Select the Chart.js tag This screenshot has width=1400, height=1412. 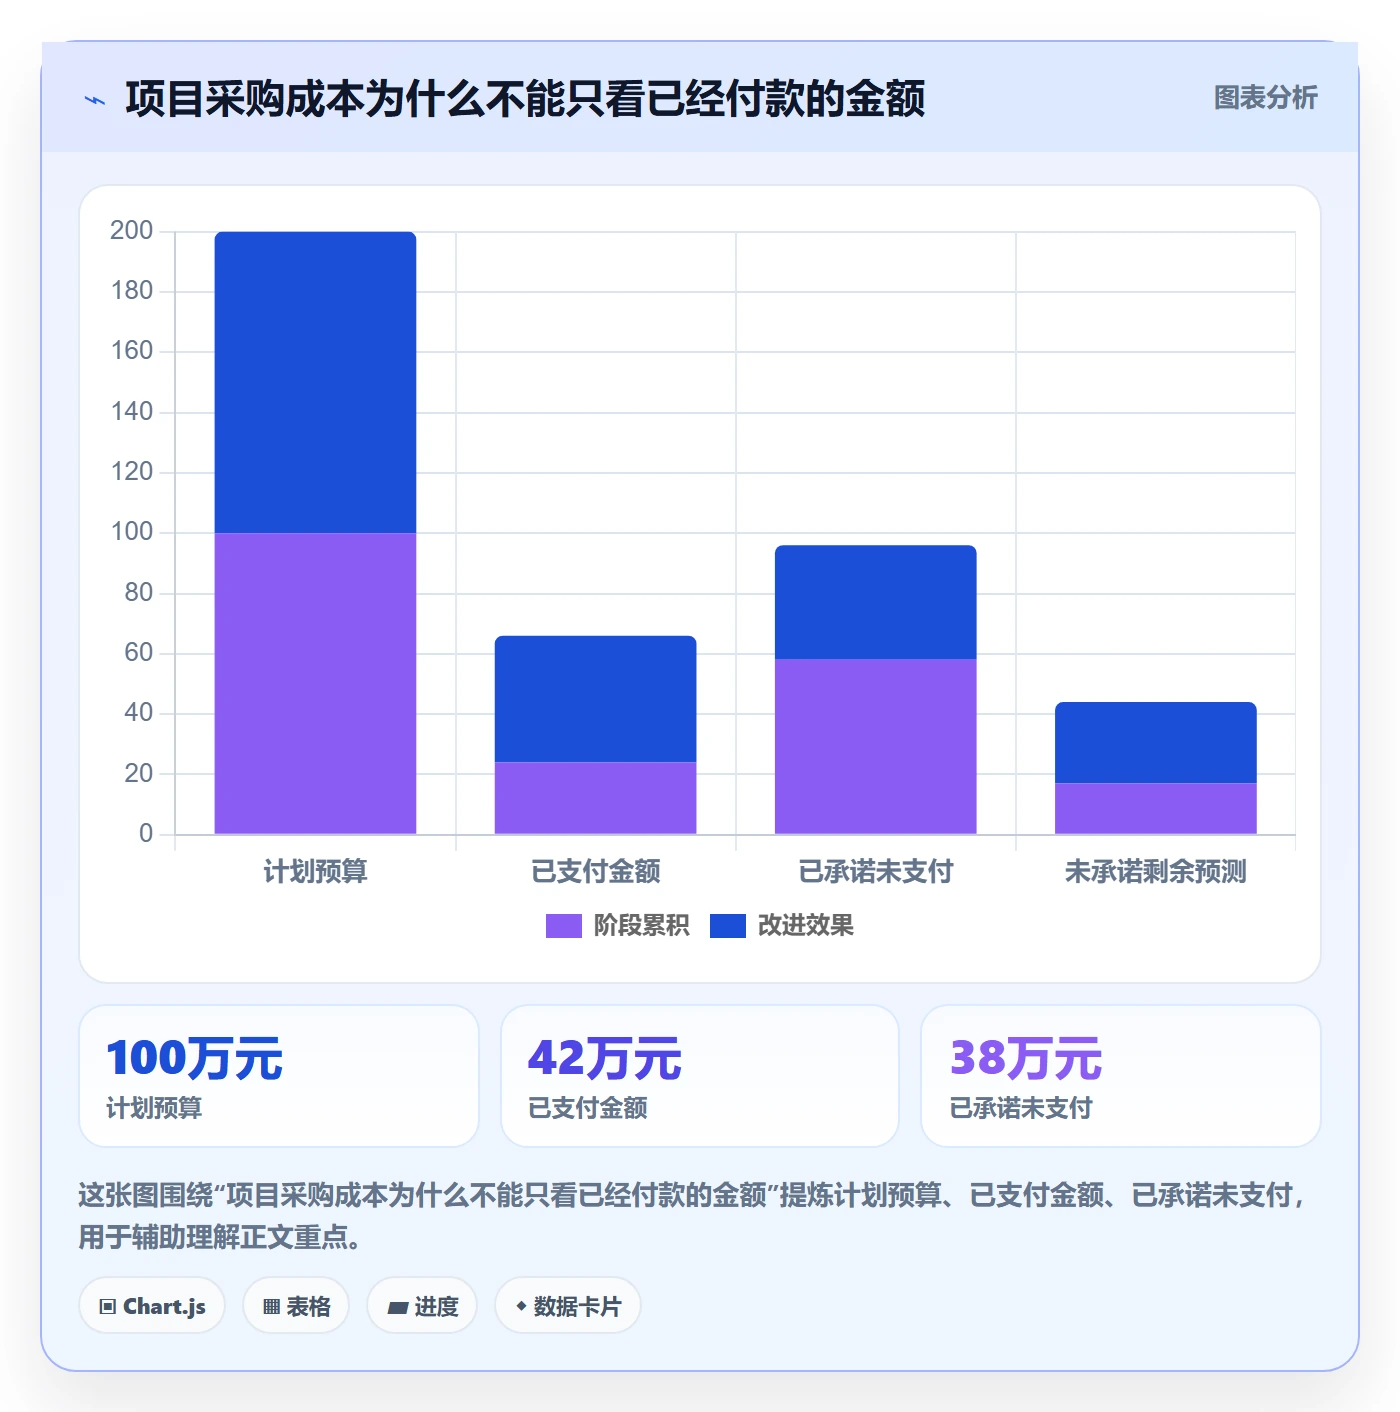152,1306
